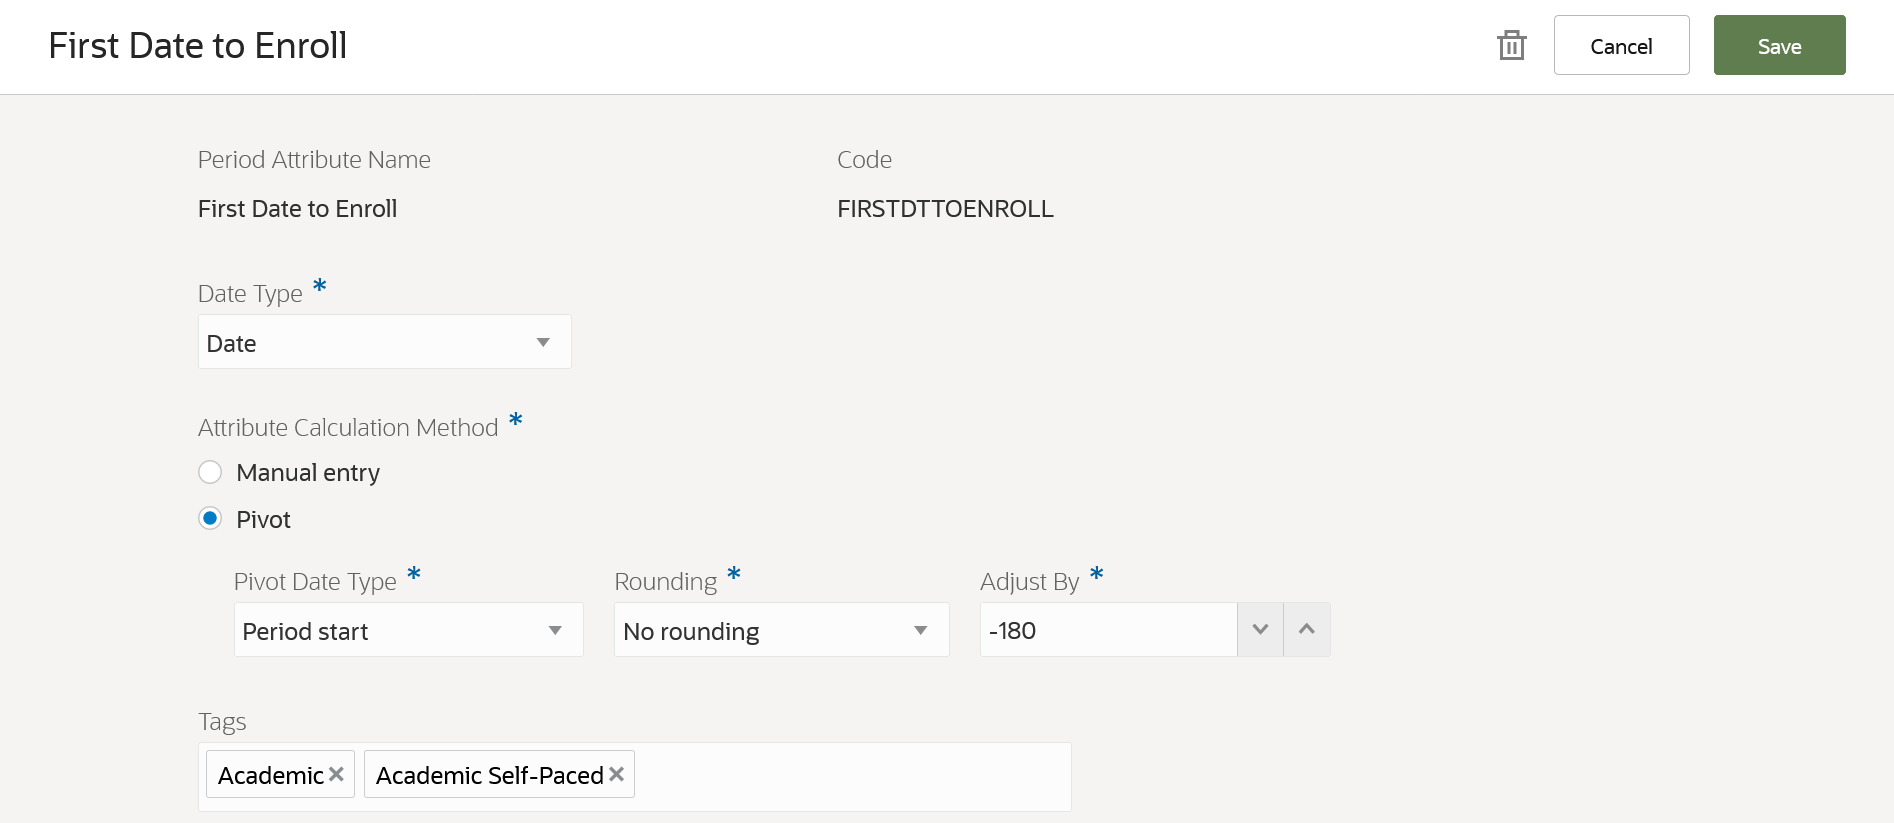Open the Rounding dropdown
1894x823 pixels.
(780, 631)
